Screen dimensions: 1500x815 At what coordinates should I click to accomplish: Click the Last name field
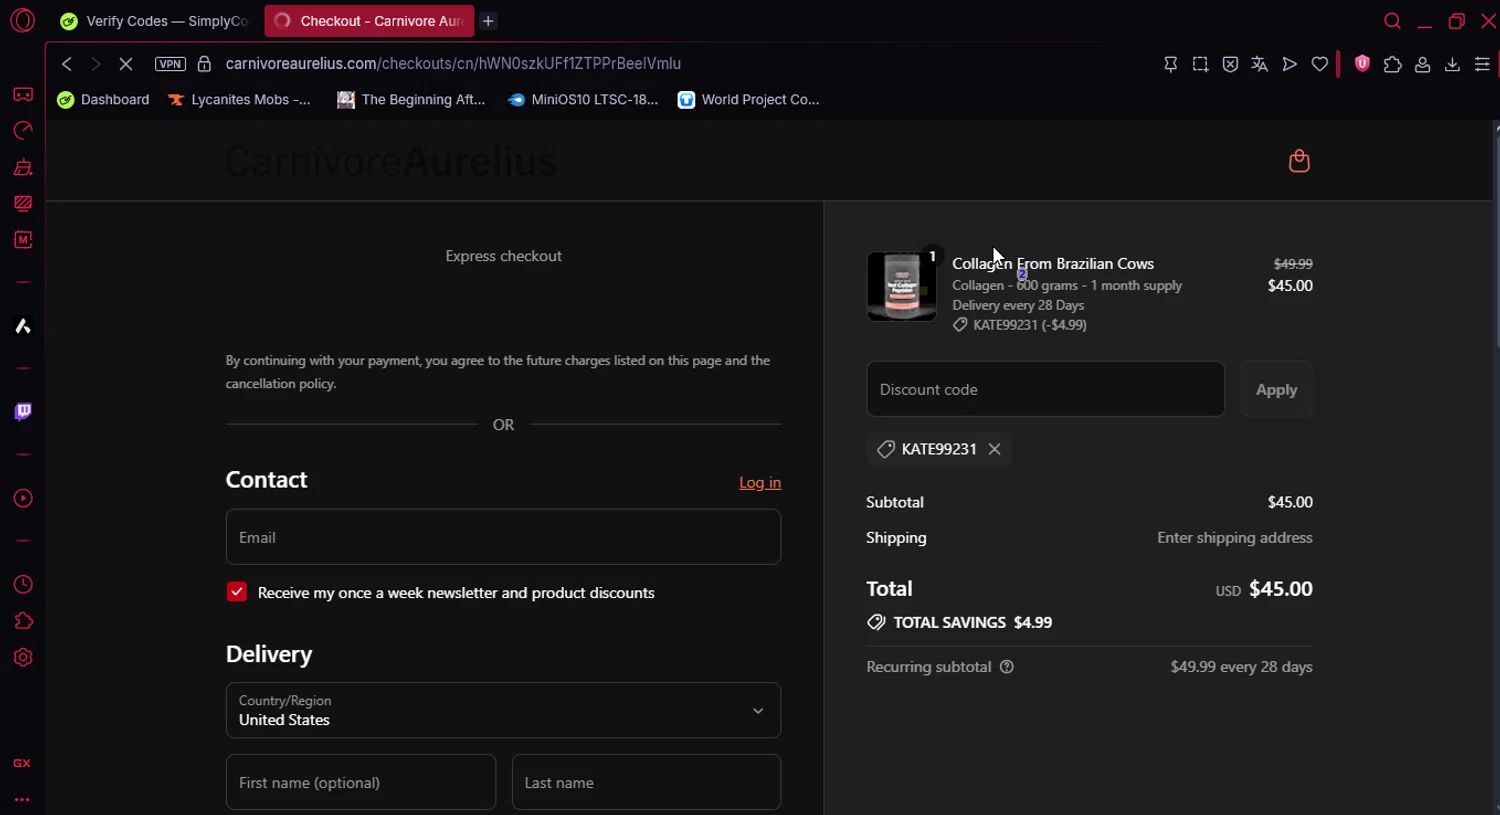(646, 782)
